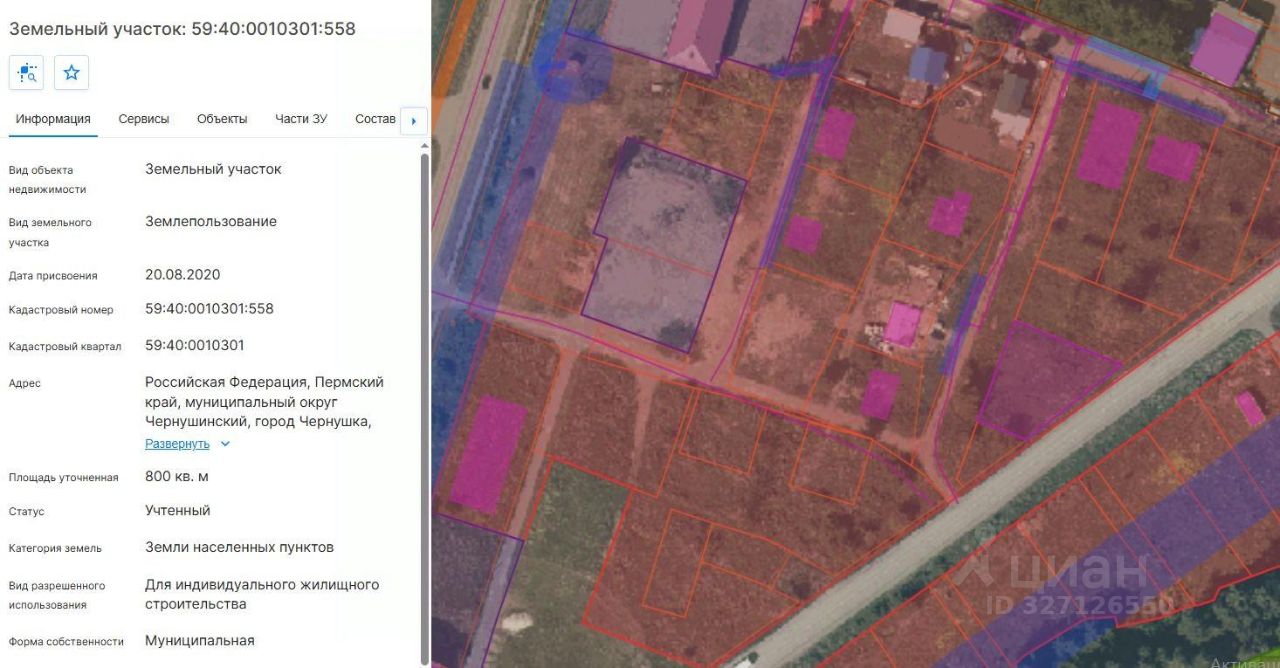Select the area value 800 кв. м
The image size is (1280, 668).
point(177,476)
